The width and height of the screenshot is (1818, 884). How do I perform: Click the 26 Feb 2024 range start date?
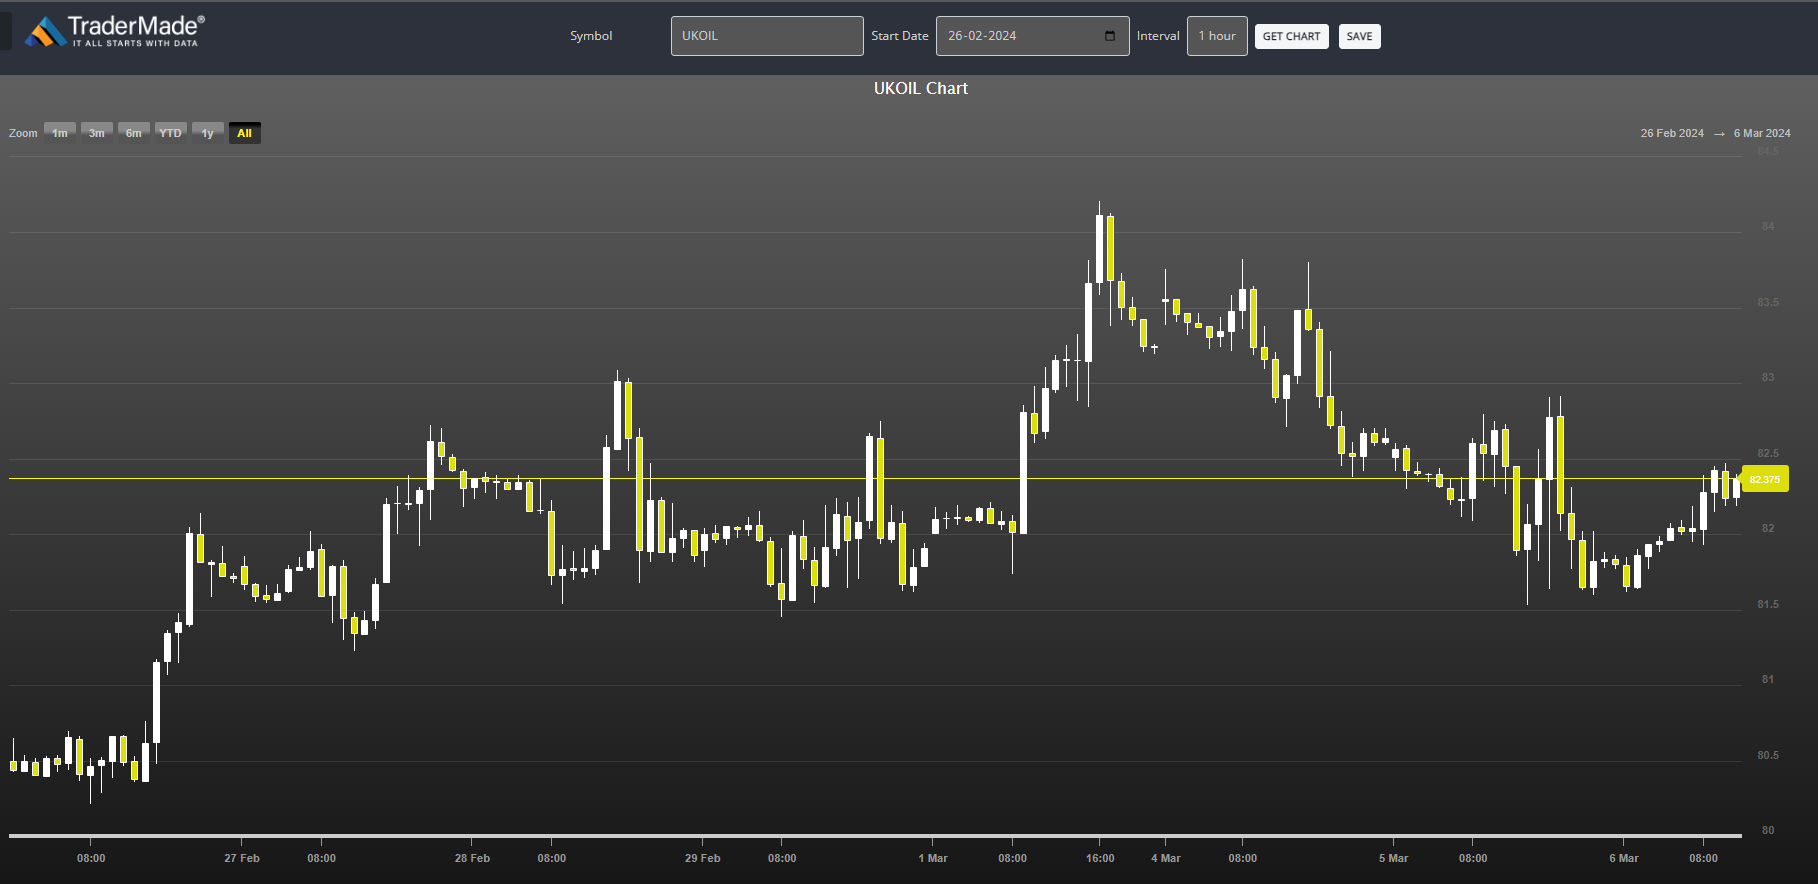click(1672, 133)
